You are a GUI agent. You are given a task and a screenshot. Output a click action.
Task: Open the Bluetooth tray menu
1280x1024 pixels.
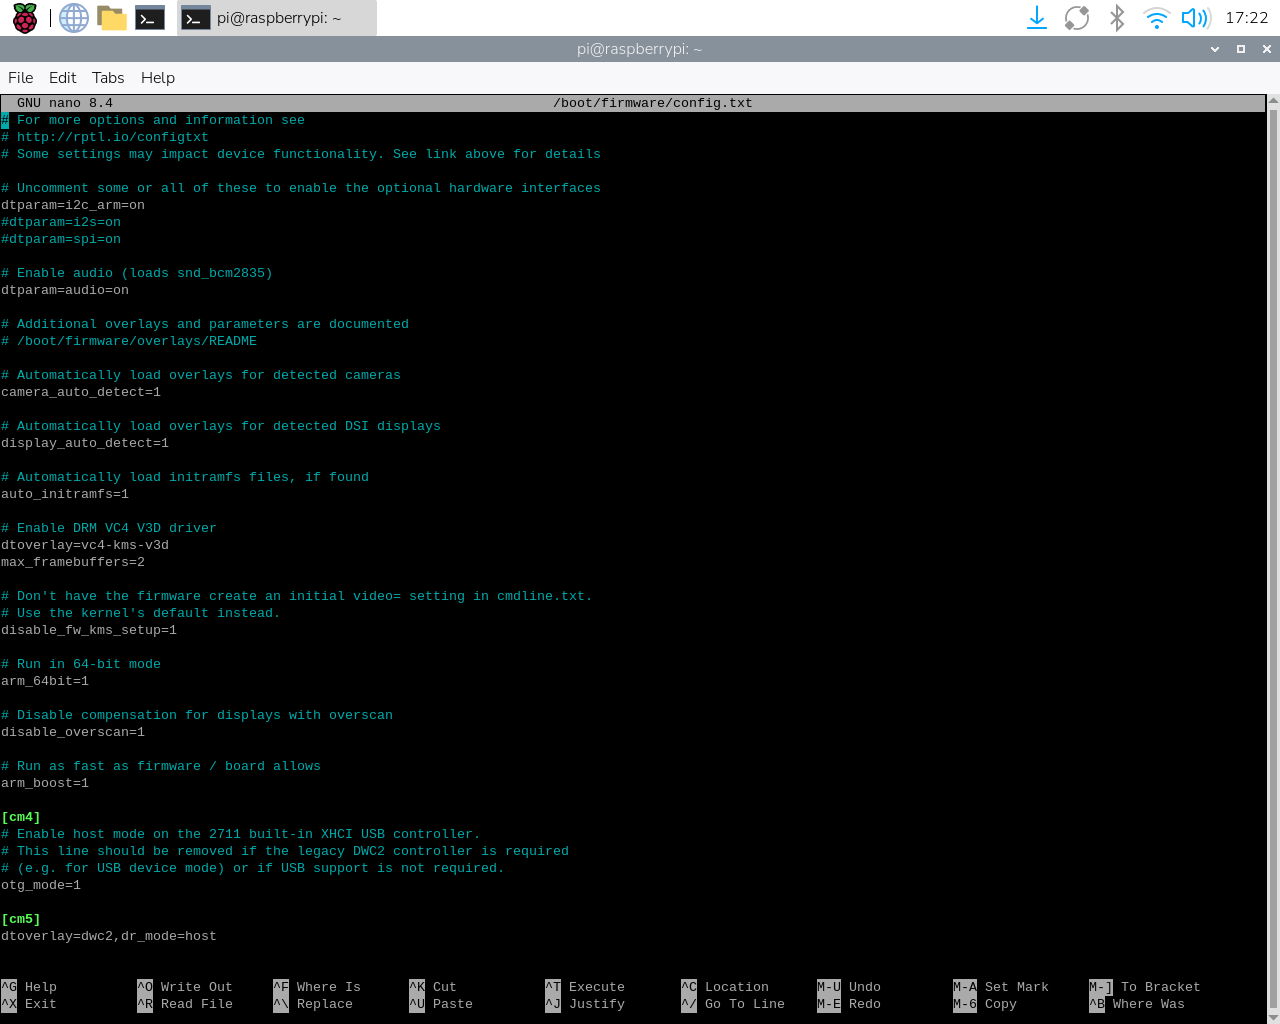tap(1117, 18)
